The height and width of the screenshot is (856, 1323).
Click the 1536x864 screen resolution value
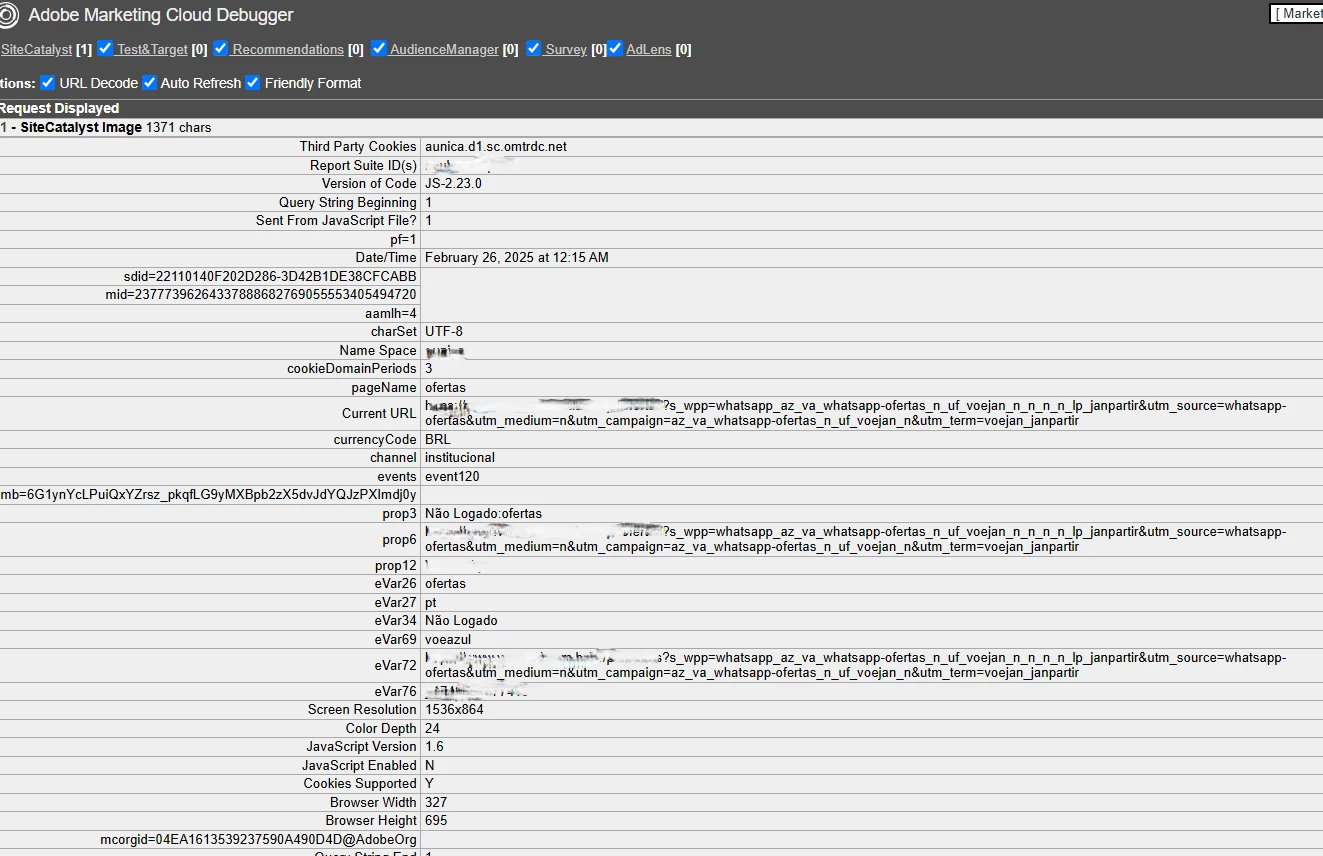coord(454,709)
